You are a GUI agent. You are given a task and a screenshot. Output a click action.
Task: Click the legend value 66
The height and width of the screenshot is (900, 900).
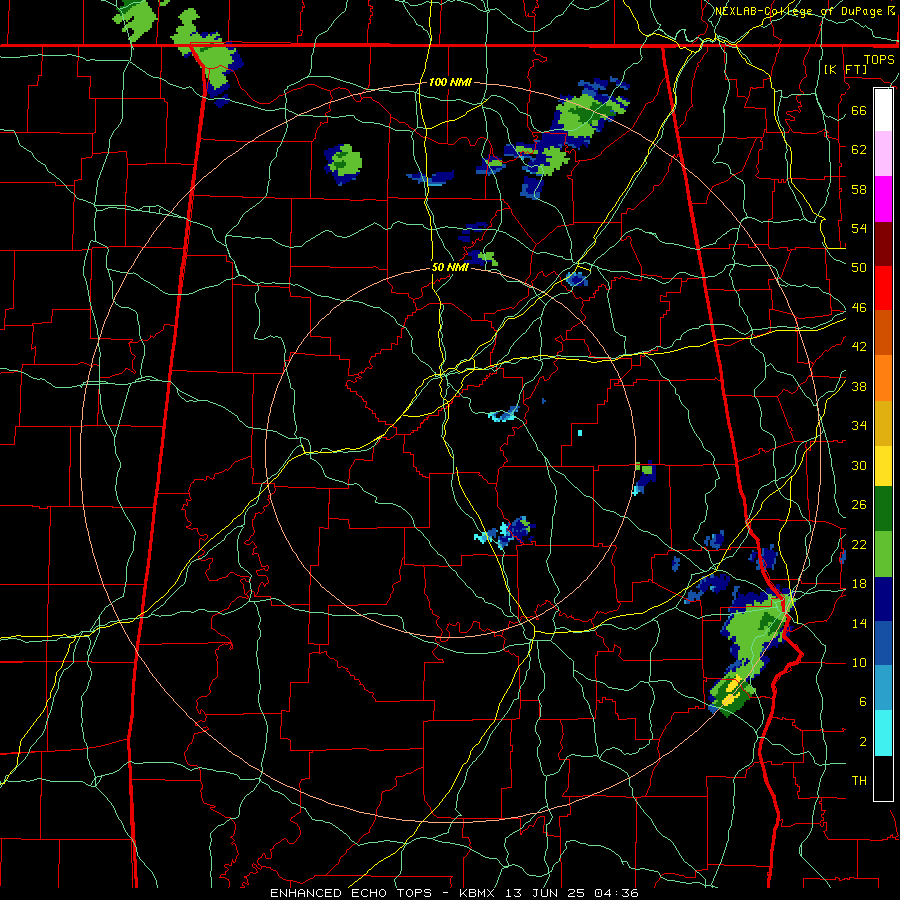(x=859, y=110)
